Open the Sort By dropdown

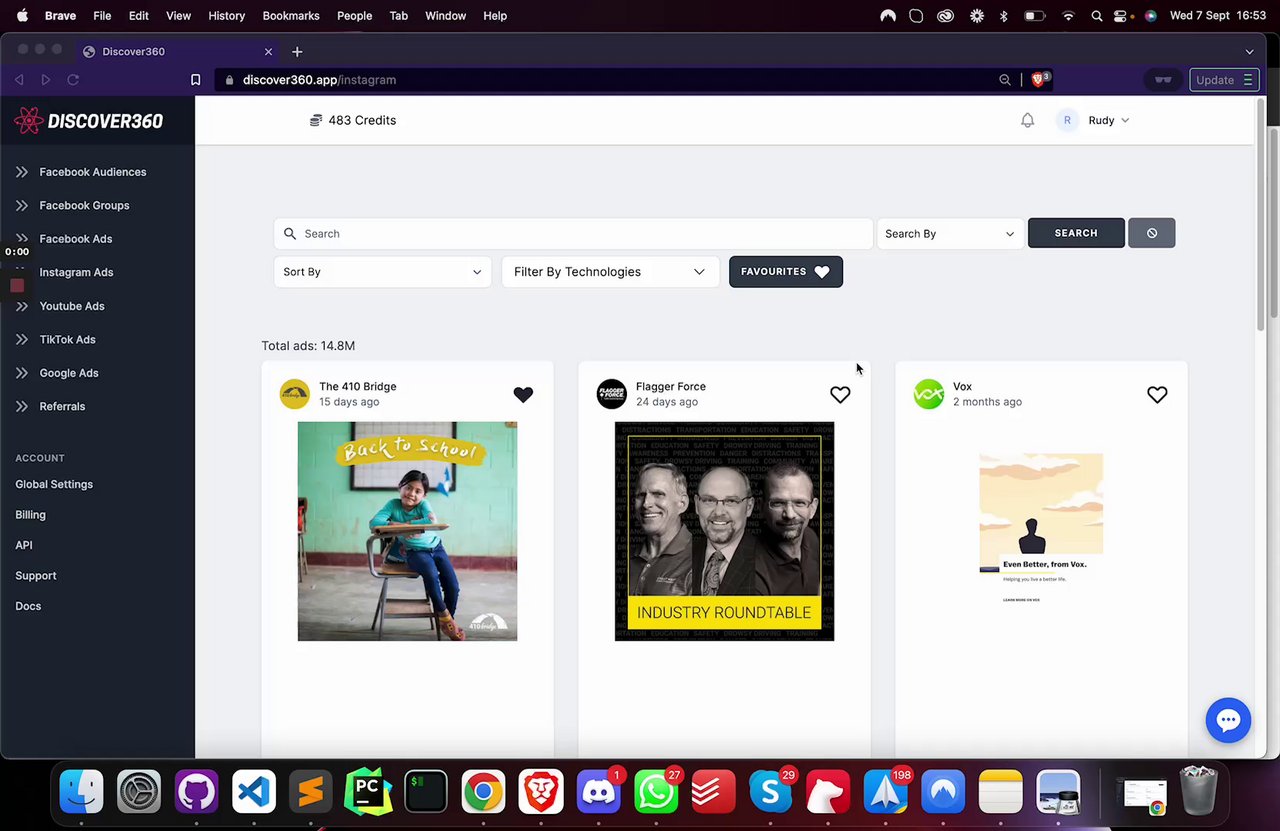click(x=382, y=272)
